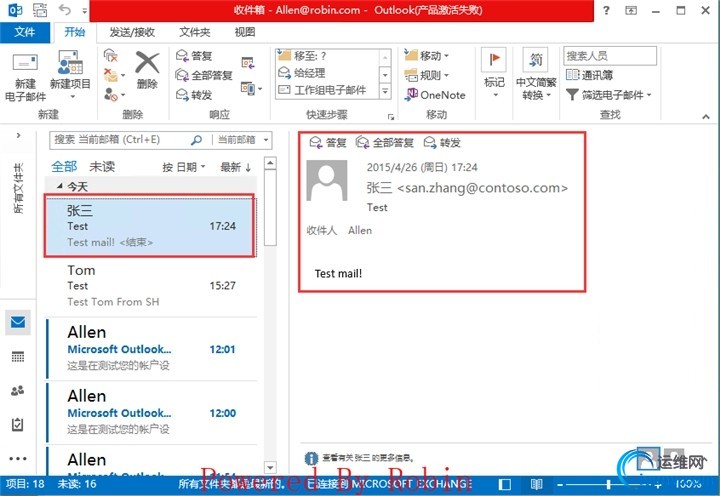Viewport: 720px width, 496px height.
Task: Click Reply All (全部答复) in the ribbon
Action: pos(204,75)
